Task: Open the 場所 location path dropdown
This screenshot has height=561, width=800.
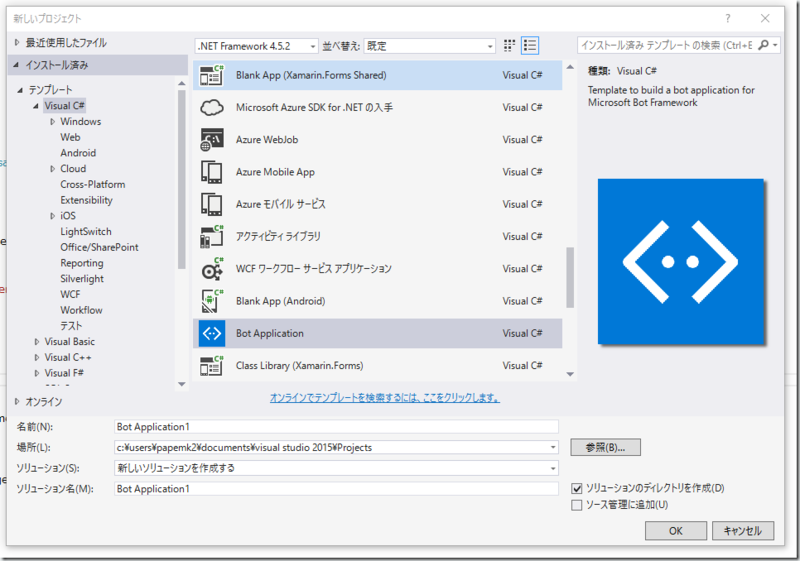Action: [x=553, y=448]
